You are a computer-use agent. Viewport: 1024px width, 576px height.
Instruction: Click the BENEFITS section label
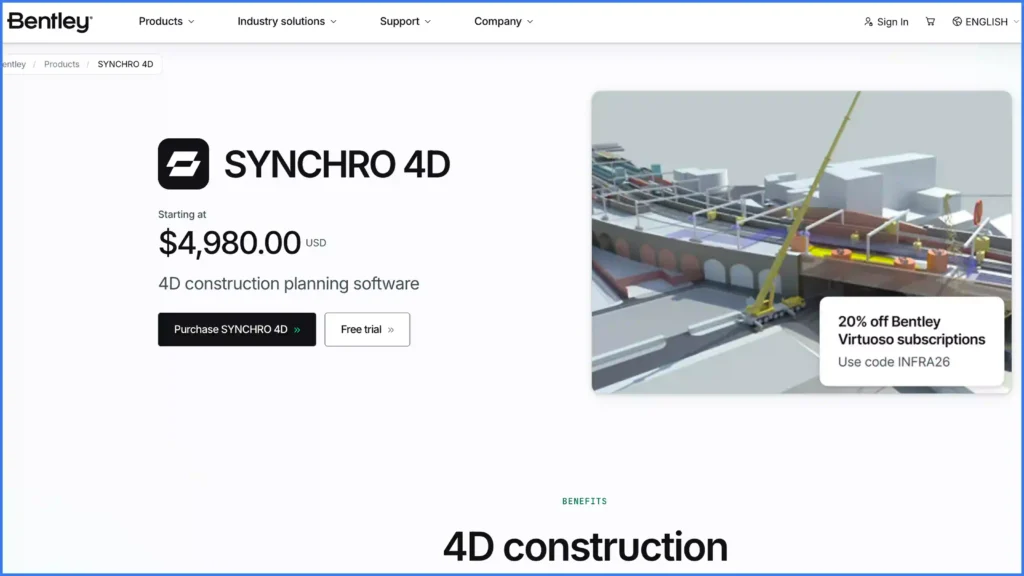click(x=584, y=502)
